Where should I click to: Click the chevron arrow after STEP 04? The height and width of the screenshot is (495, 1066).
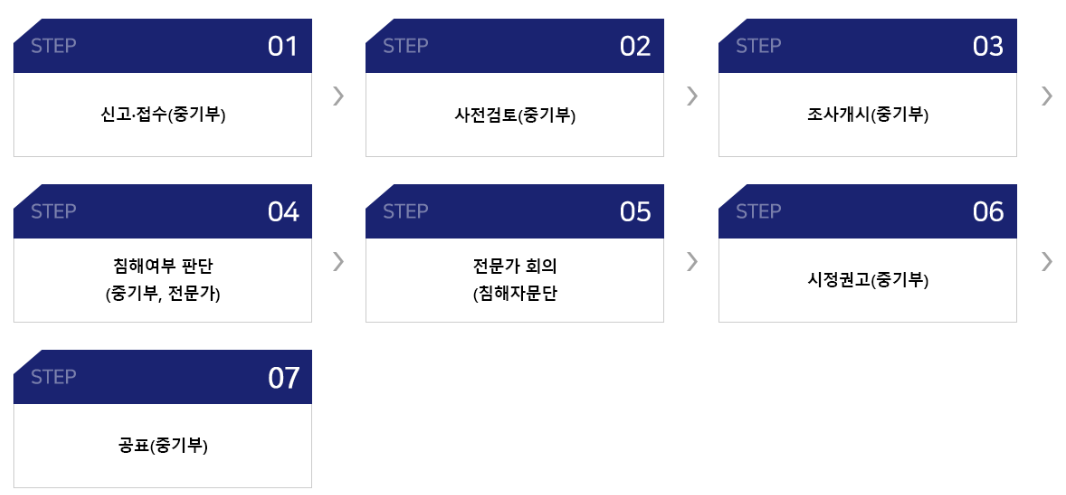point(339,262)
